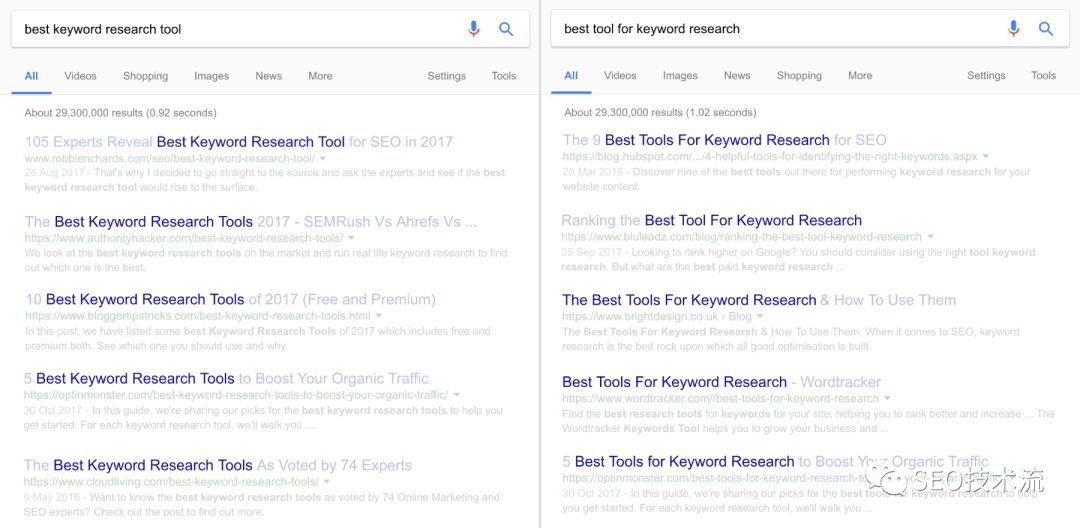The height and width of the screenshot is (528, 1080).
Task: Open More menu in right search pane
Action: point(860,76)
